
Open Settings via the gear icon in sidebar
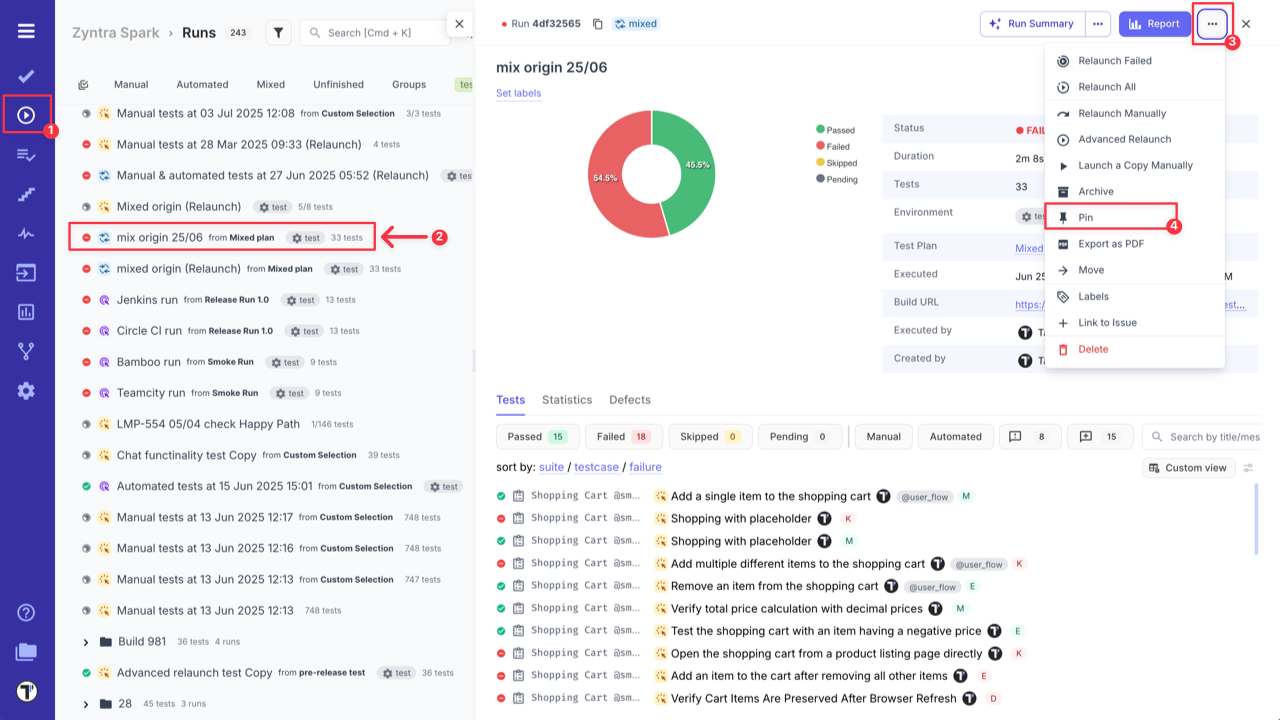click(x=26, y=391)
